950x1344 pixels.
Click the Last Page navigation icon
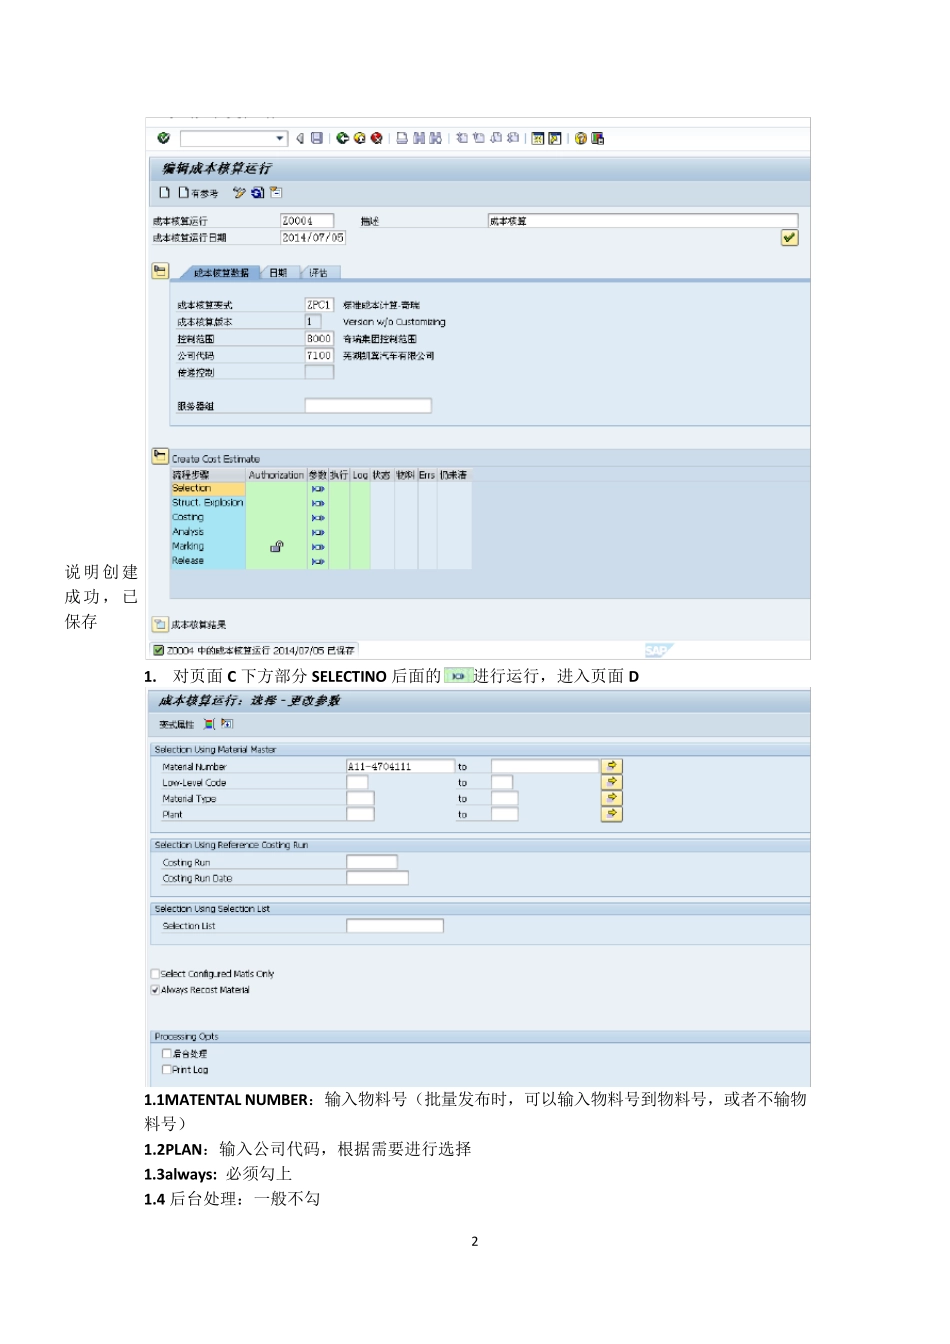[513, 138]
